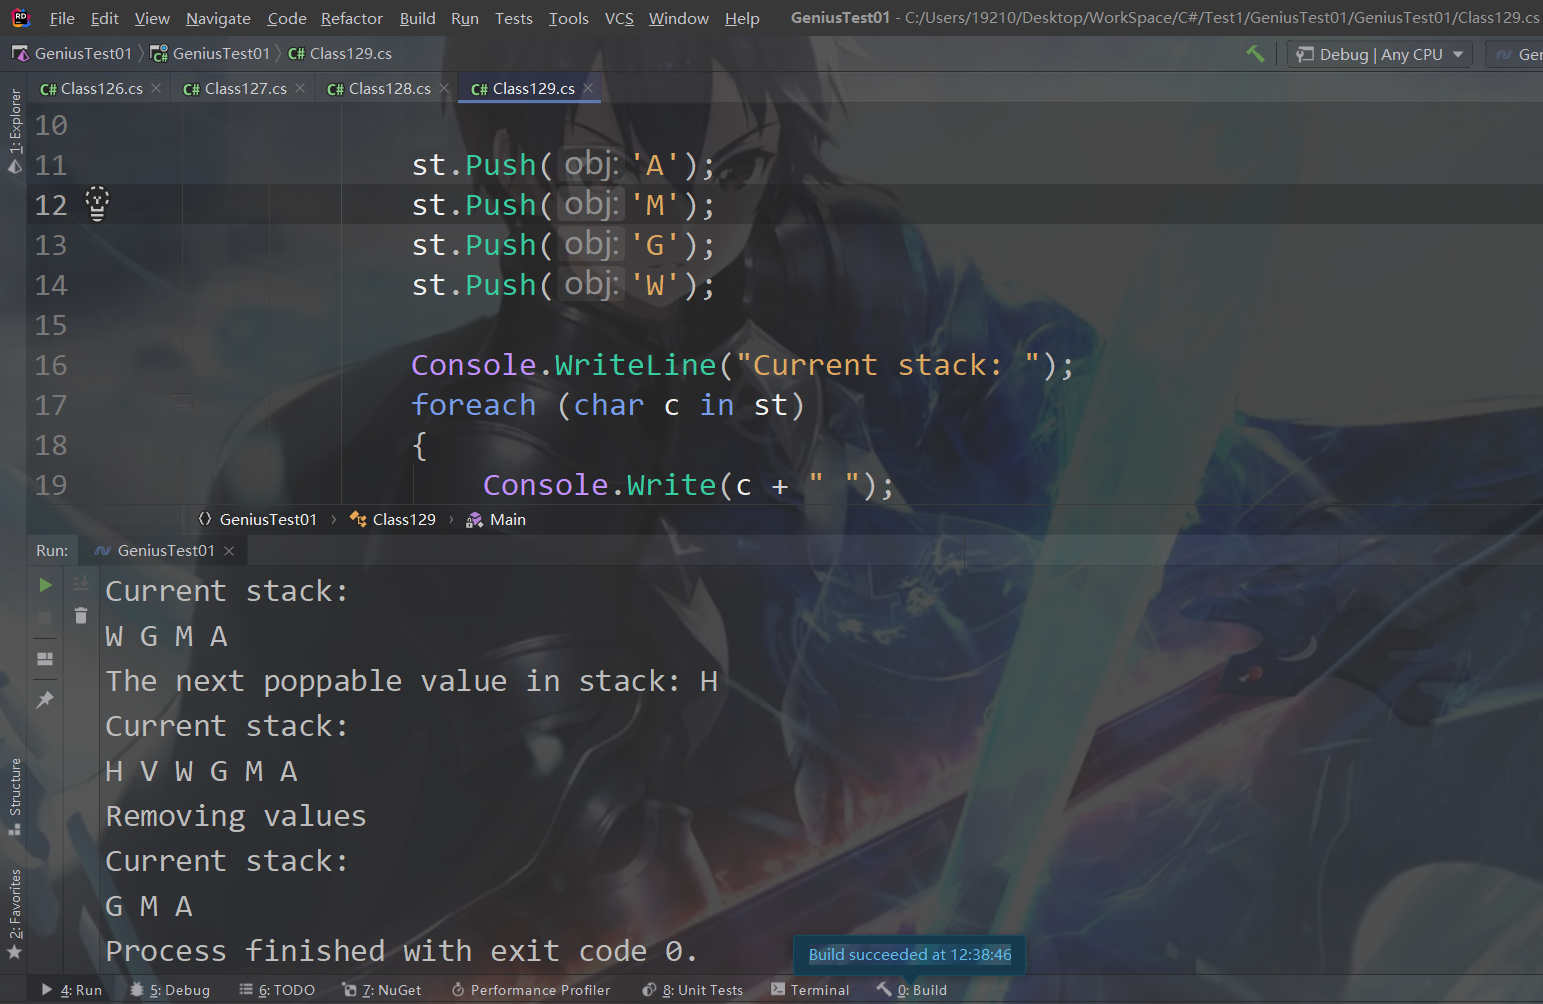1543x1004 pixels.
Task: Open the Code menu
Action: [287, 18]
